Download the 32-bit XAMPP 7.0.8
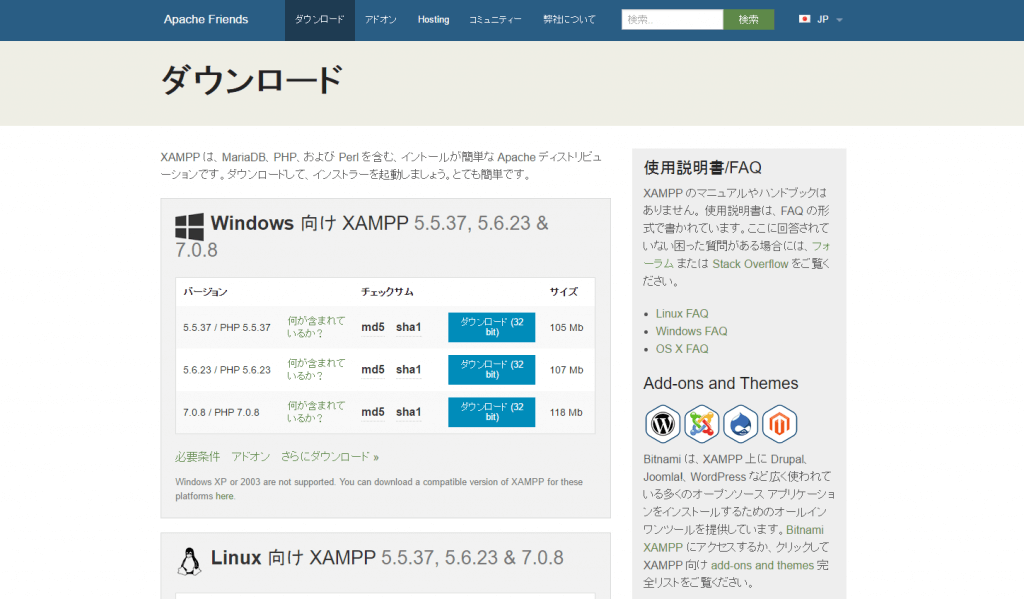Screen dimensions: 1024x599 491,411
